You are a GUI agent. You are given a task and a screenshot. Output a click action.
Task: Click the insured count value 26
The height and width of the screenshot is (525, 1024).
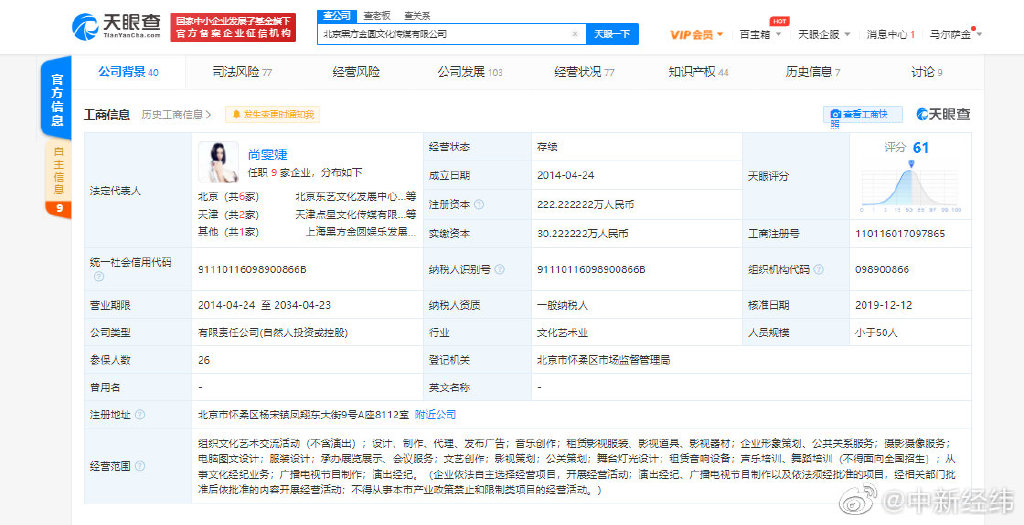pyautogui.click(x=204, y=360)
